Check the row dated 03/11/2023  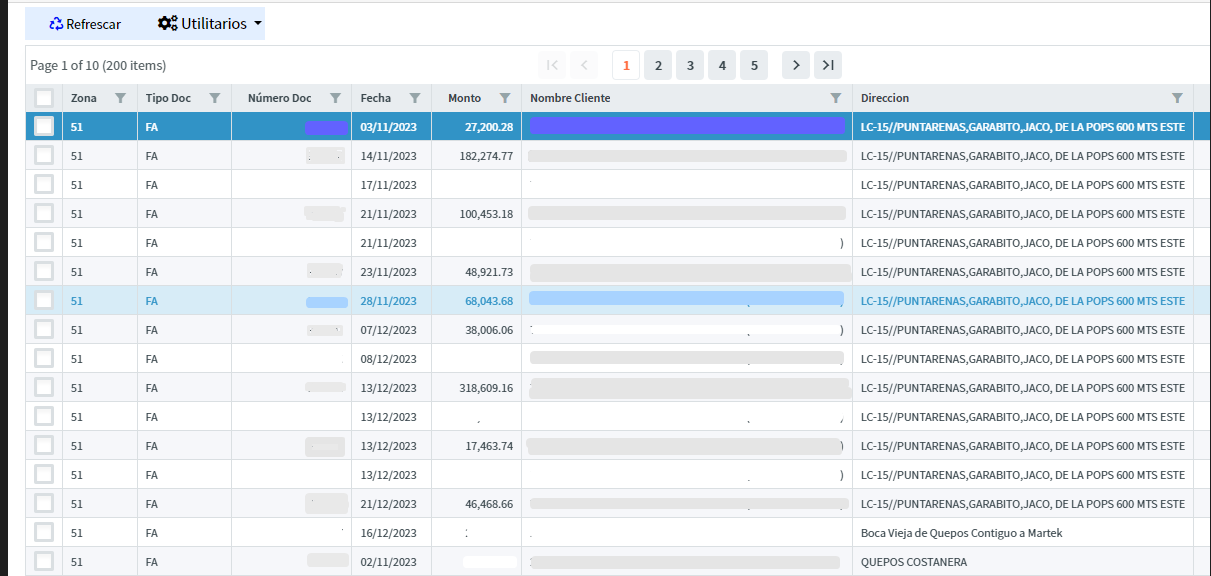coord(44,126)
